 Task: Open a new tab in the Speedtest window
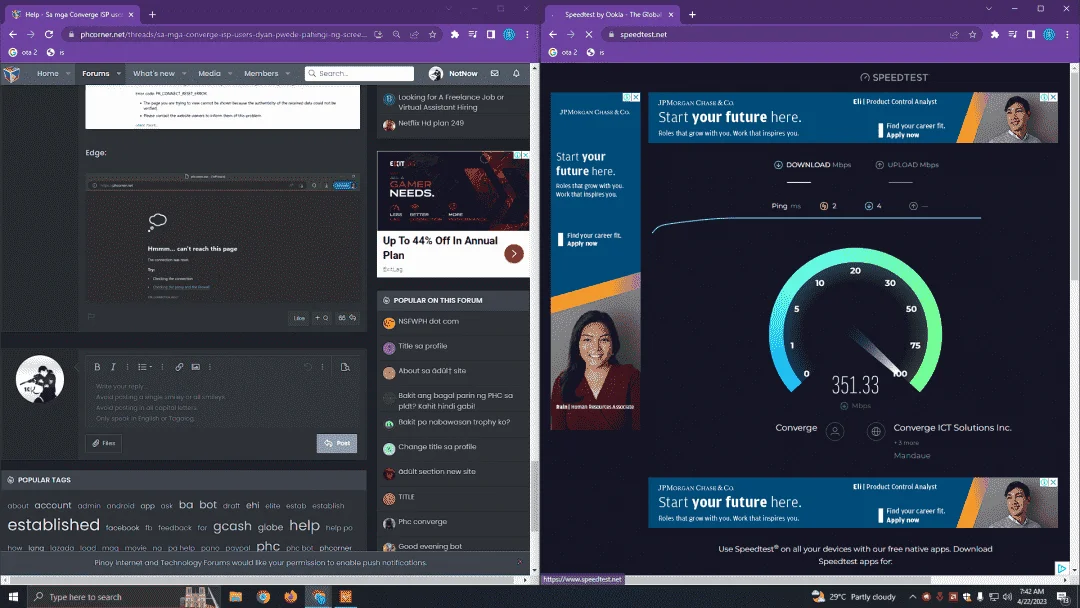click(692, 14)
